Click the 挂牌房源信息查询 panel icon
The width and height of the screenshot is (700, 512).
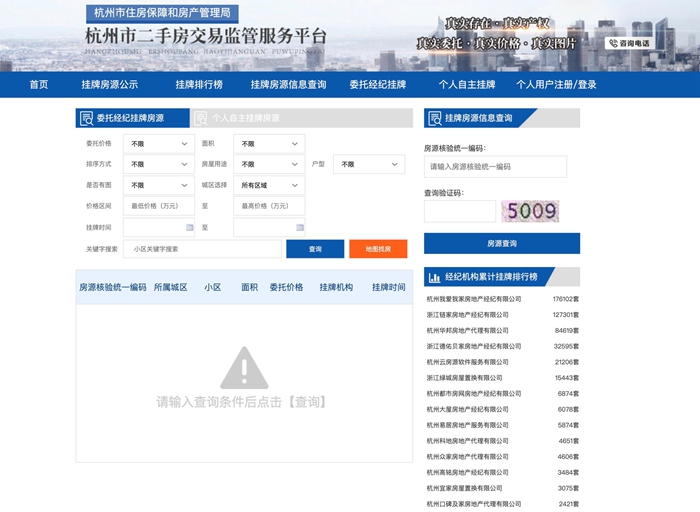(x=434, y=118)
